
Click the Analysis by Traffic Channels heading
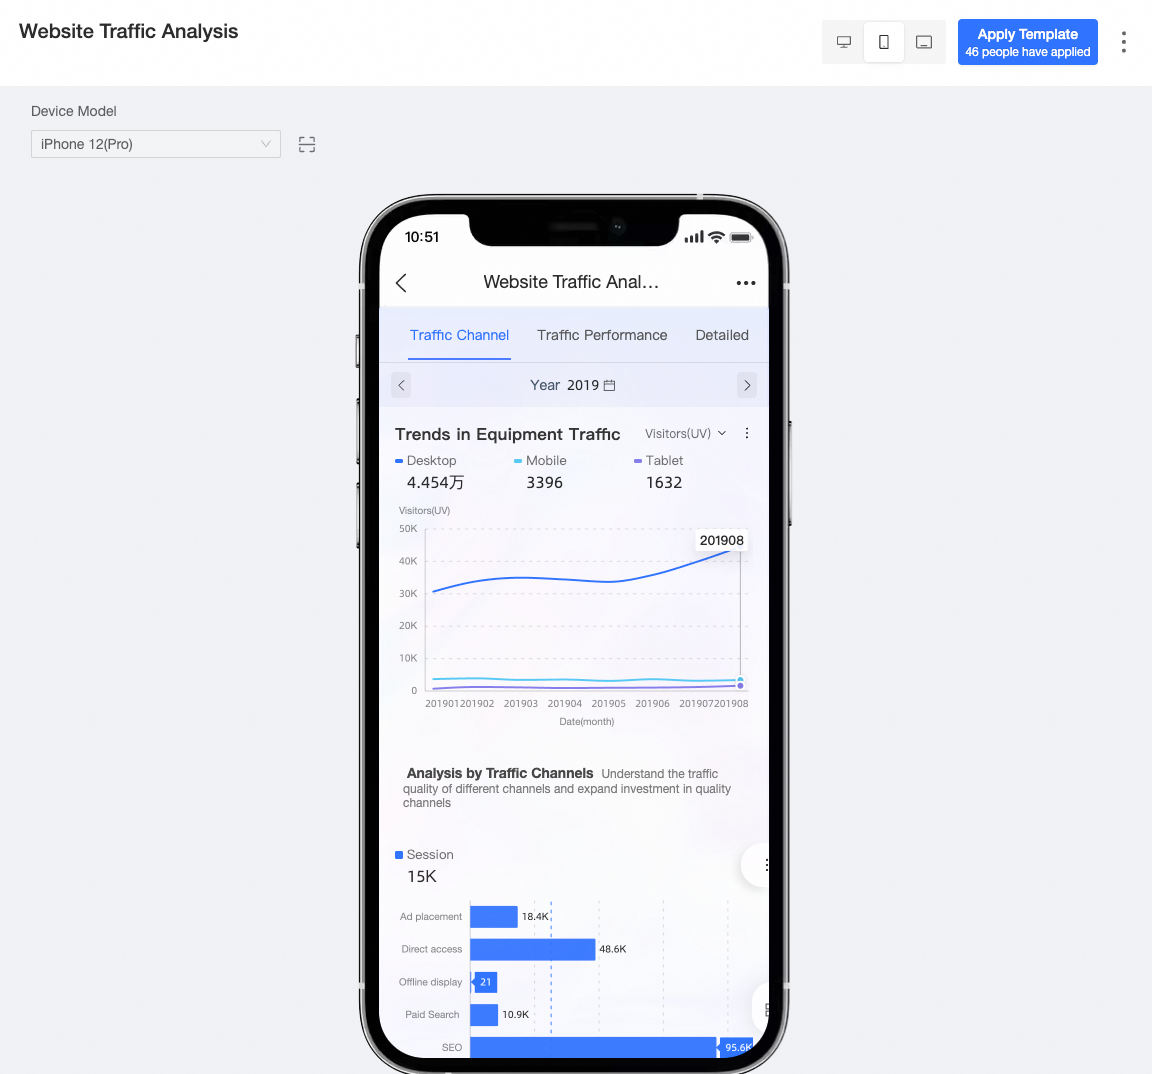(500, 773)
